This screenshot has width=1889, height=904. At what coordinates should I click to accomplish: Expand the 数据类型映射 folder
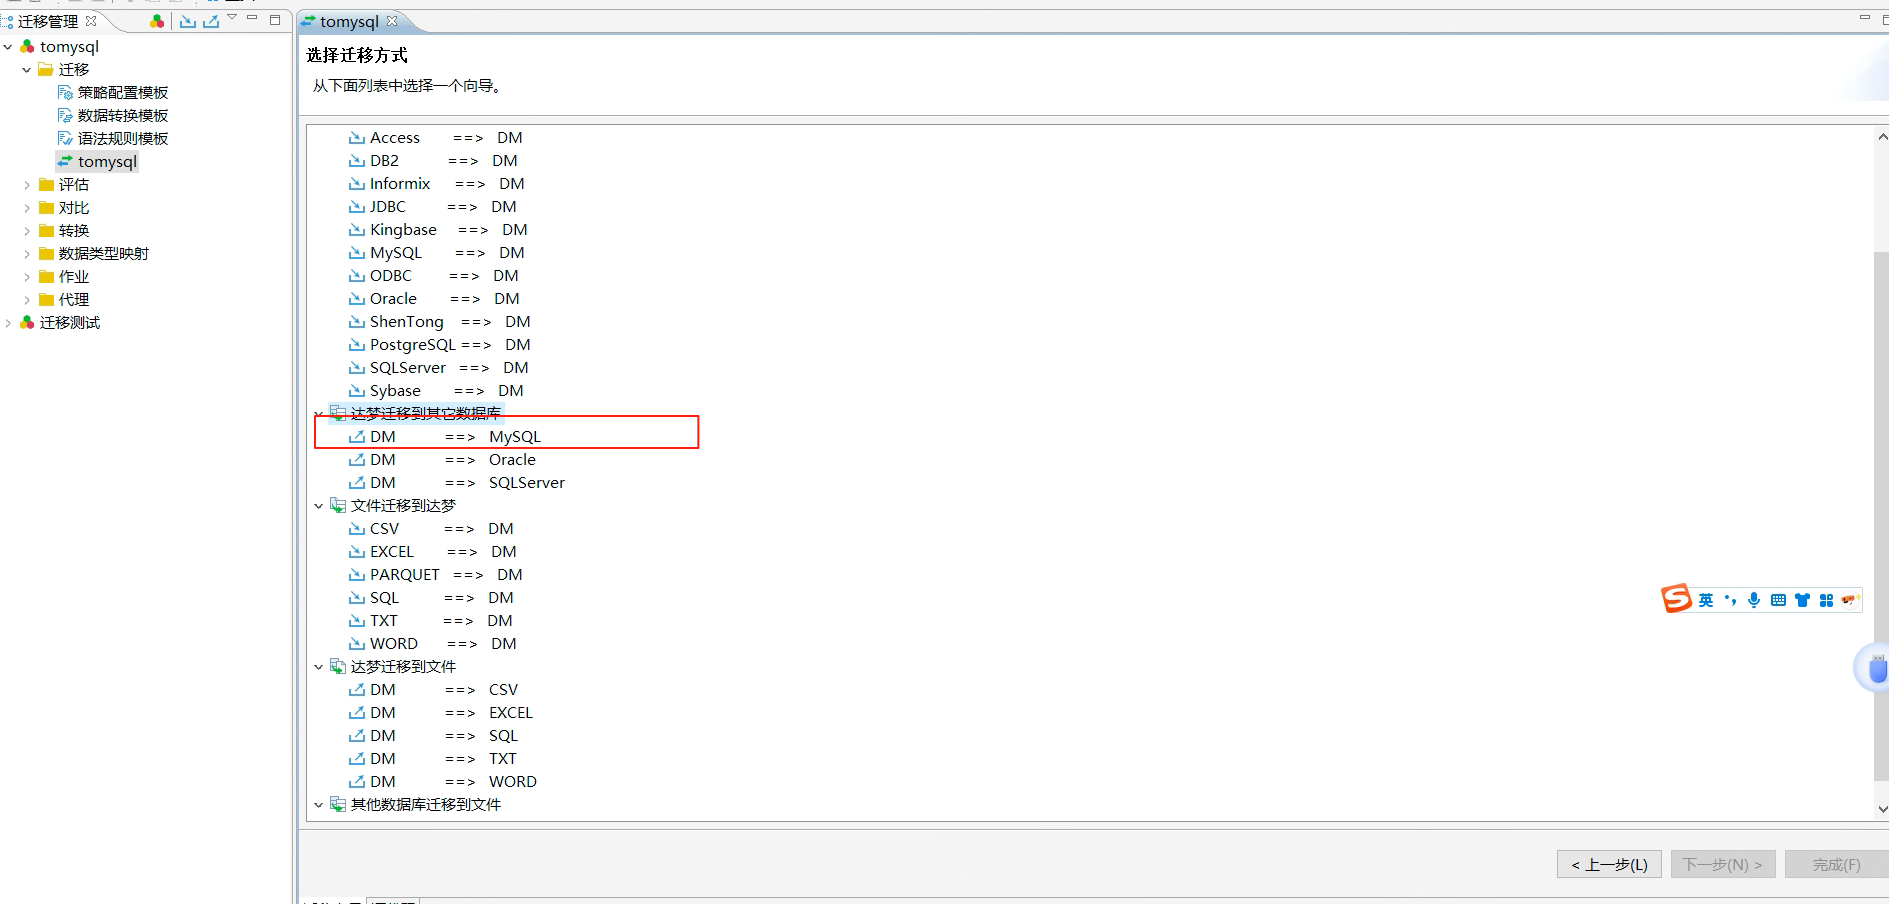pos(27,254)
